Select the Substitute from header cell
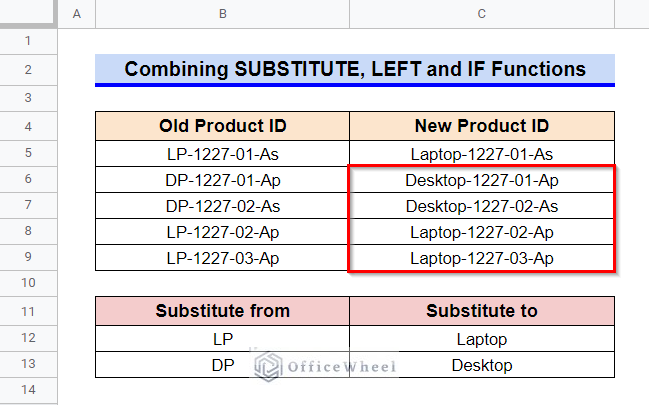This screenshot has width=649, height=405. (x=222, y=311)
